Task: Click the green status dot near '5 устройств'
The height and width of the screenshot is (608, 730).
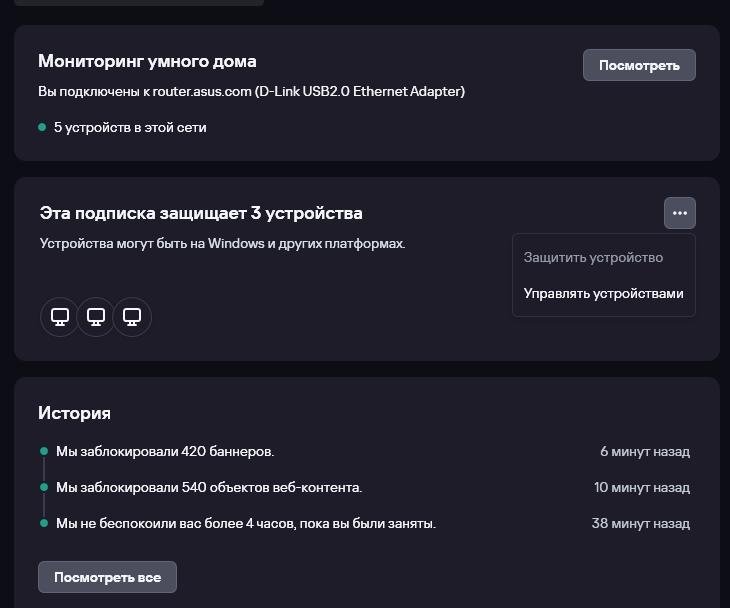Action: pyautogui.click(x=42, y=127)
